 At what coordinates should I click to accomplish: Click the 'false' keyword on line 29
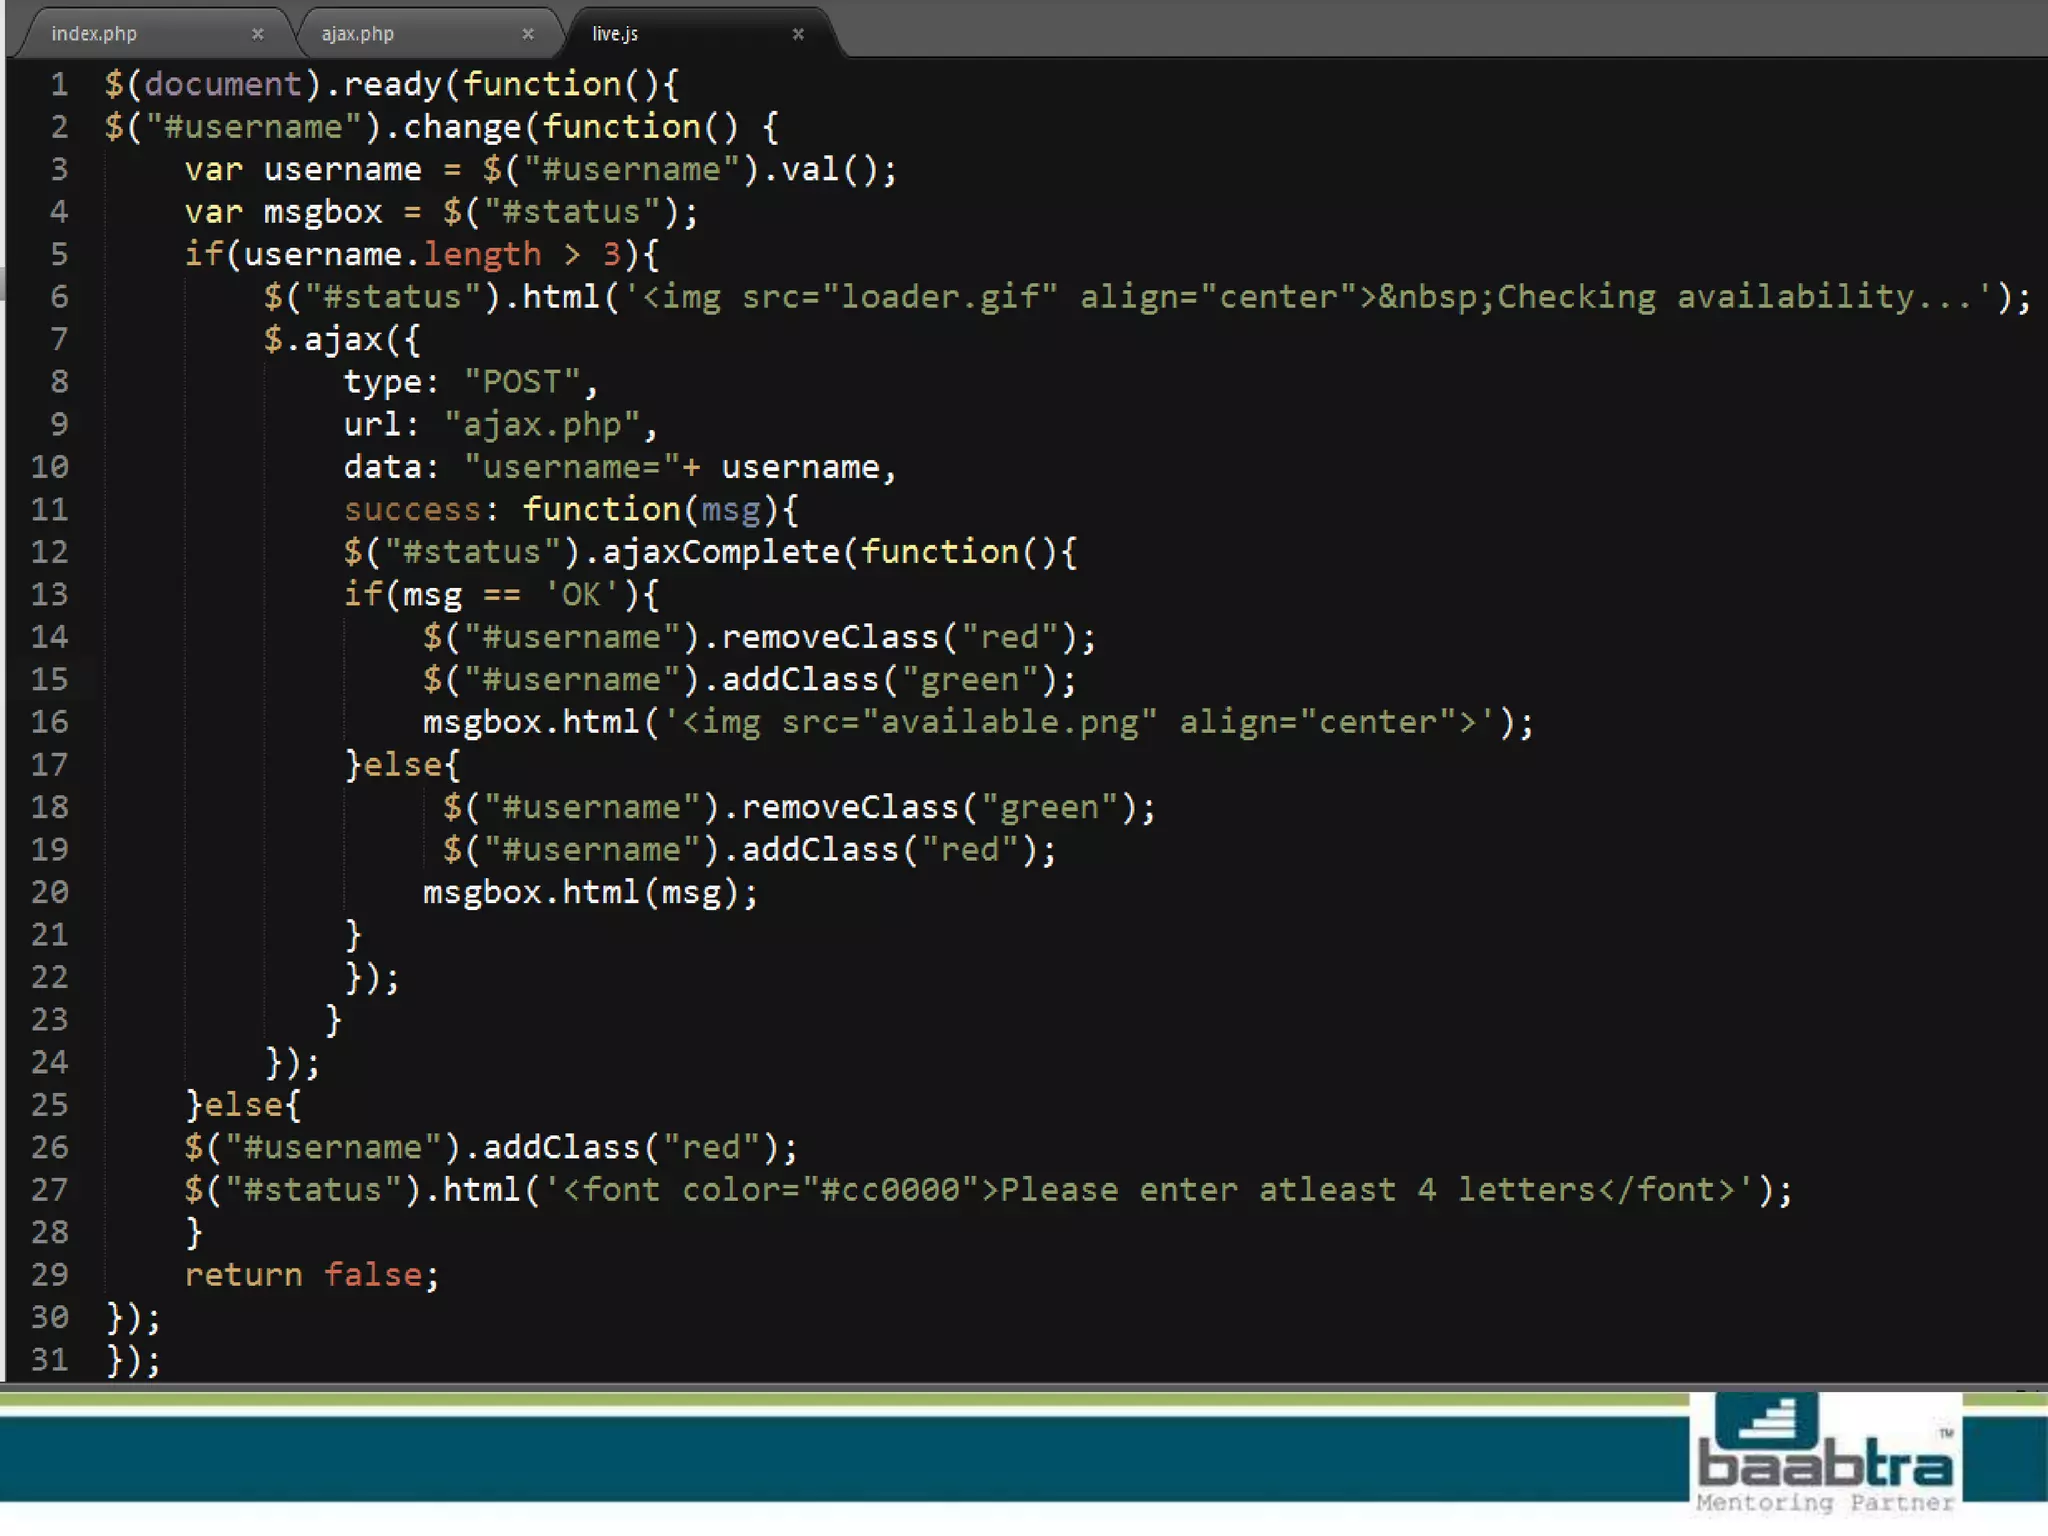click(x=372, y=1275)
